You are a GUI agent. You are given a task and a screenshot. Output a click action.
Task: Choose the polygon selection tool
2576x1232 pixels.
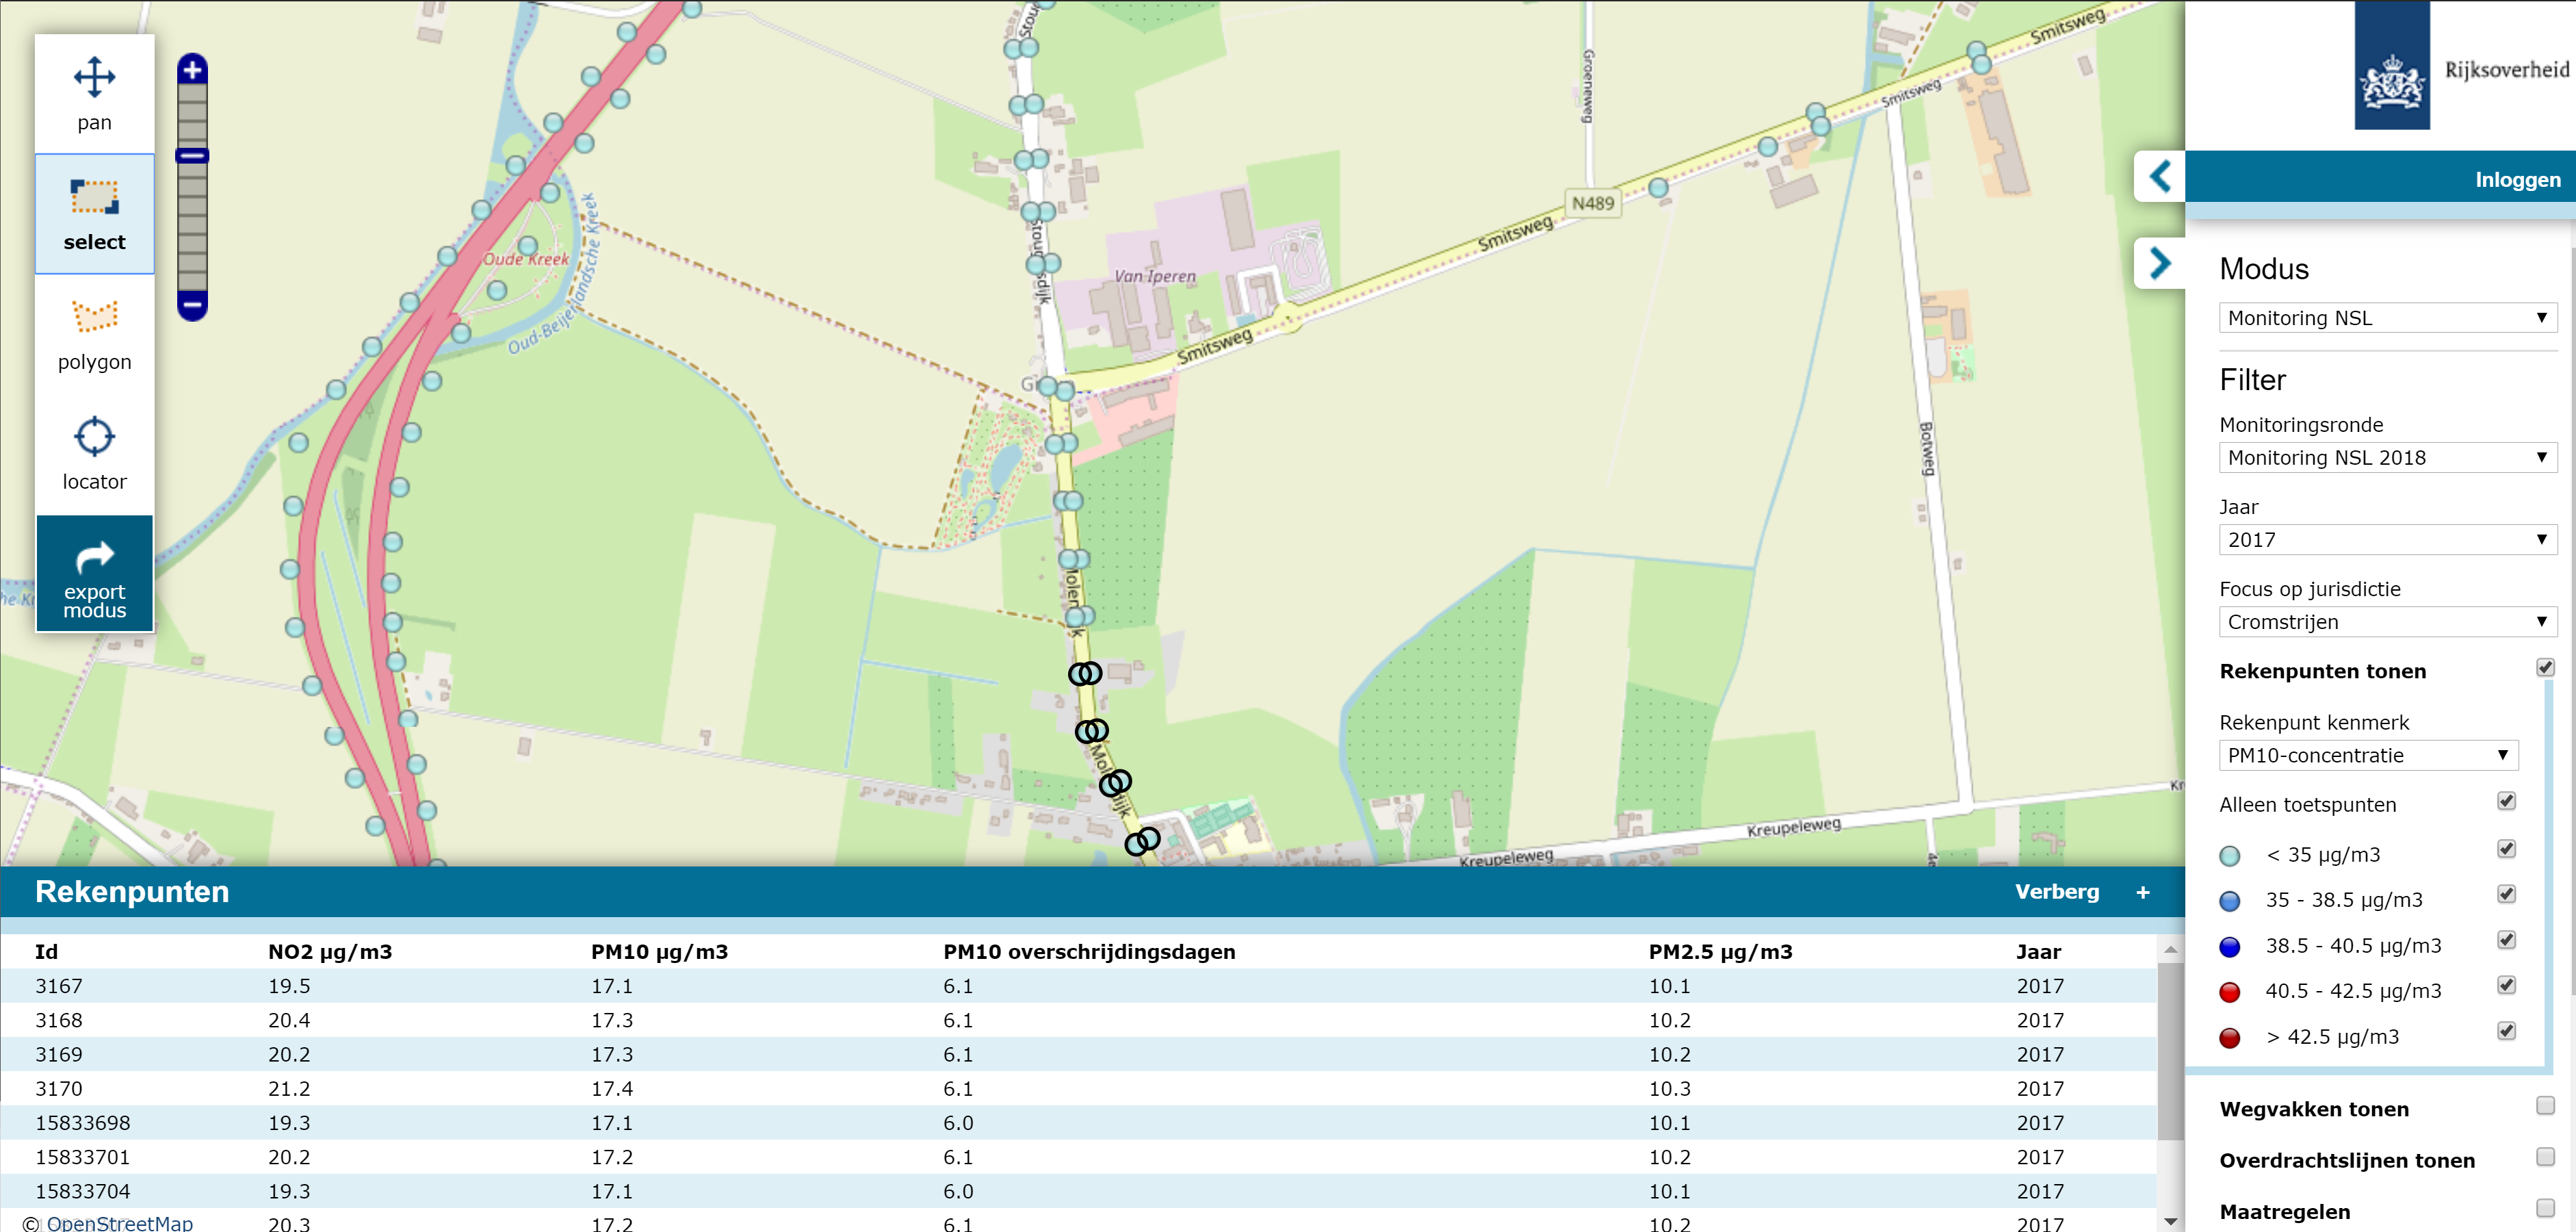(94, 334)
